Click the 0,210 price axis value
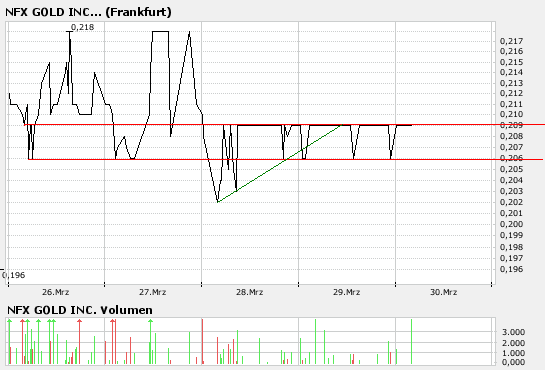Viewport: 545px width, 384px height. (511, 114)
